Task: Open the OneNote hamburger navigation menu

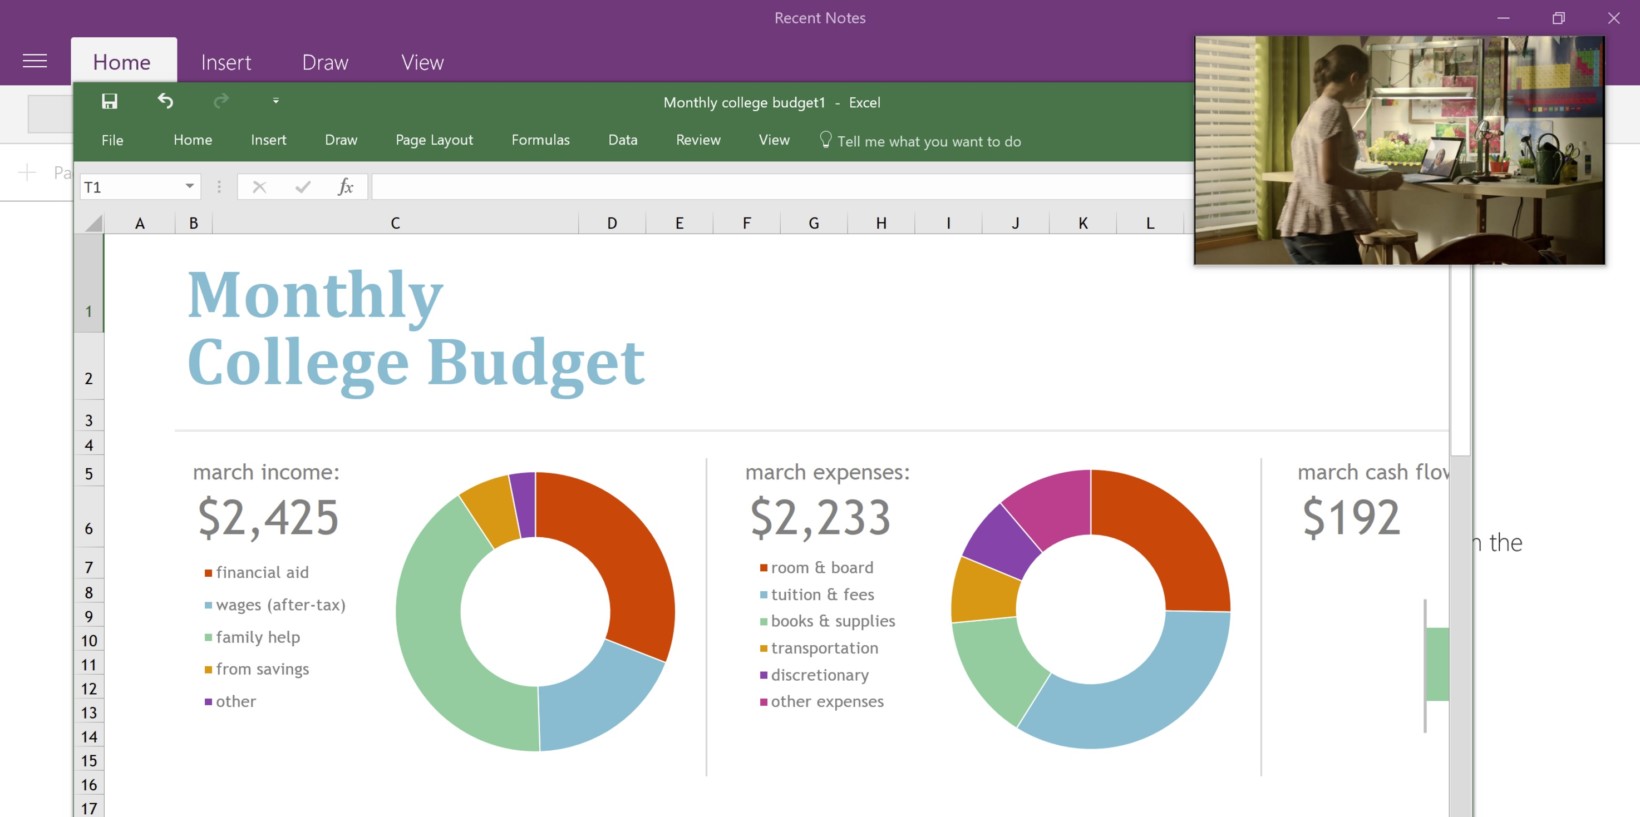Action: (x=35, y=61)
